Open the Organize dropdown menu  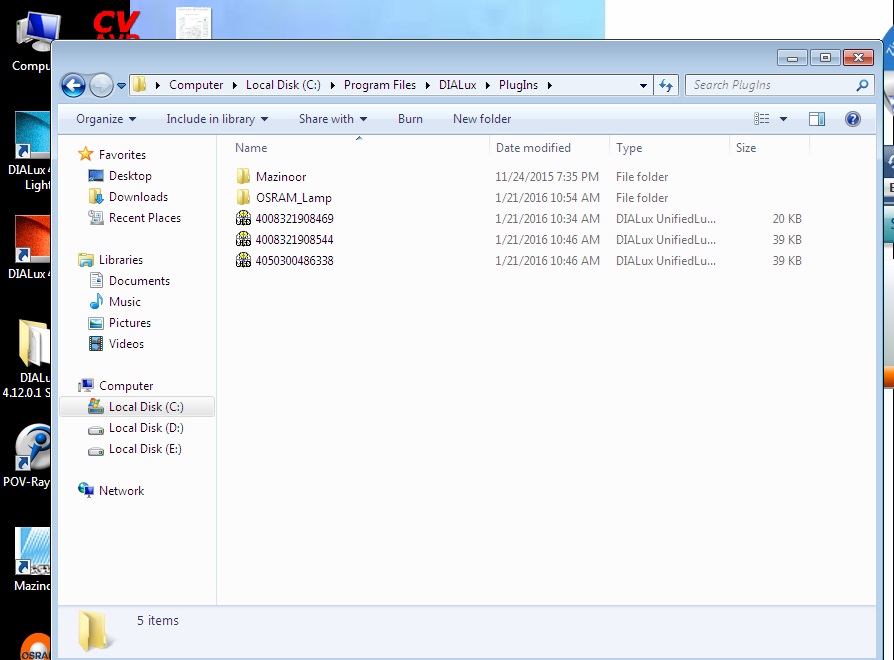105,119
